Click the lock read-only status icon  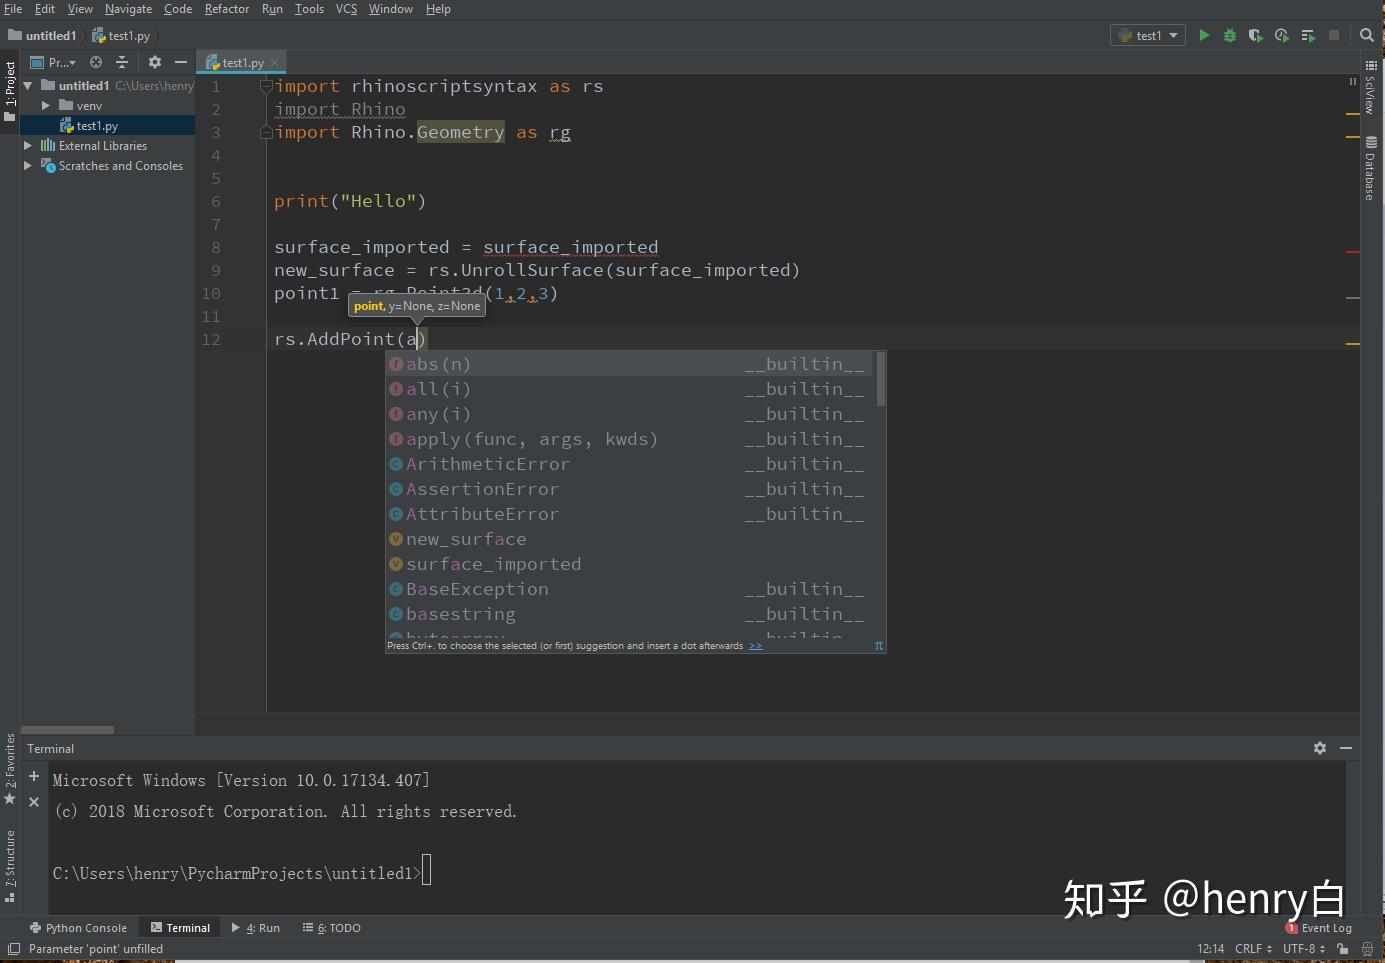pos(1343,949)
